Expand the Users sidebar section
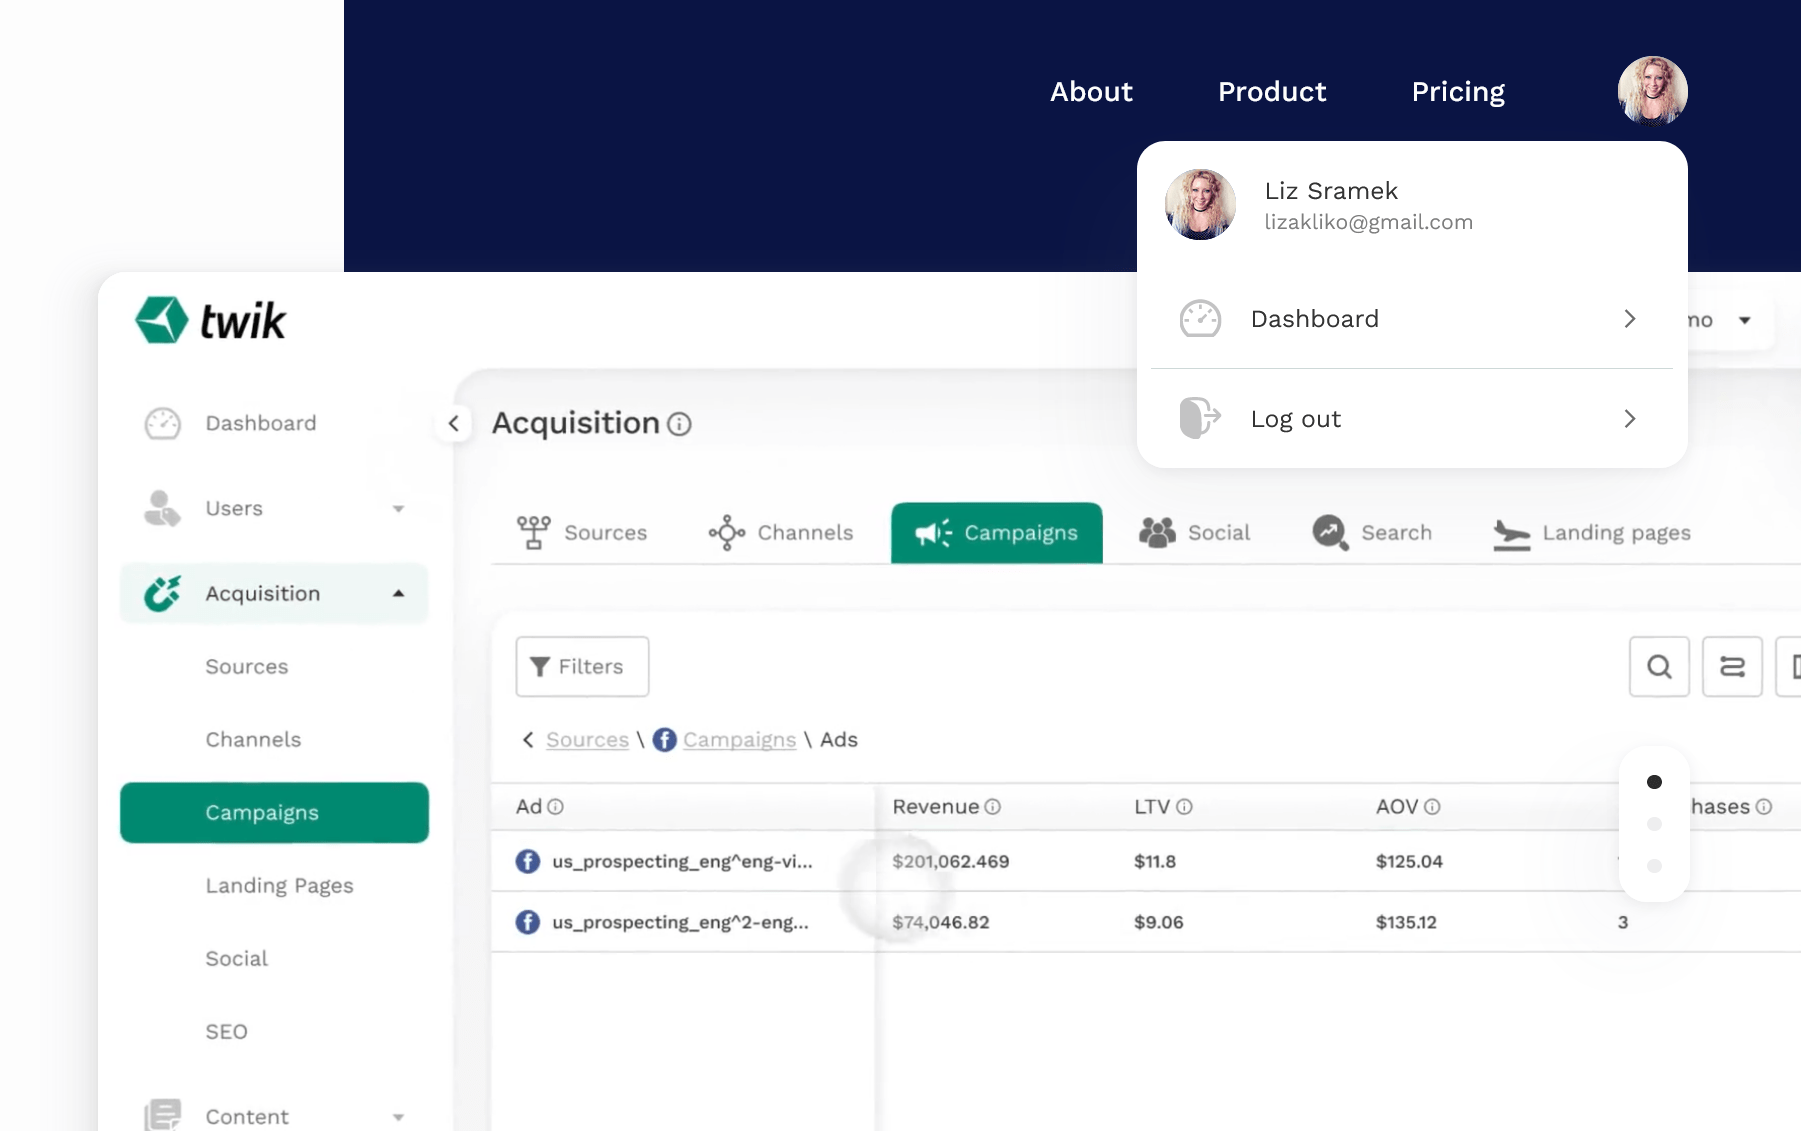 coord(399,508)
